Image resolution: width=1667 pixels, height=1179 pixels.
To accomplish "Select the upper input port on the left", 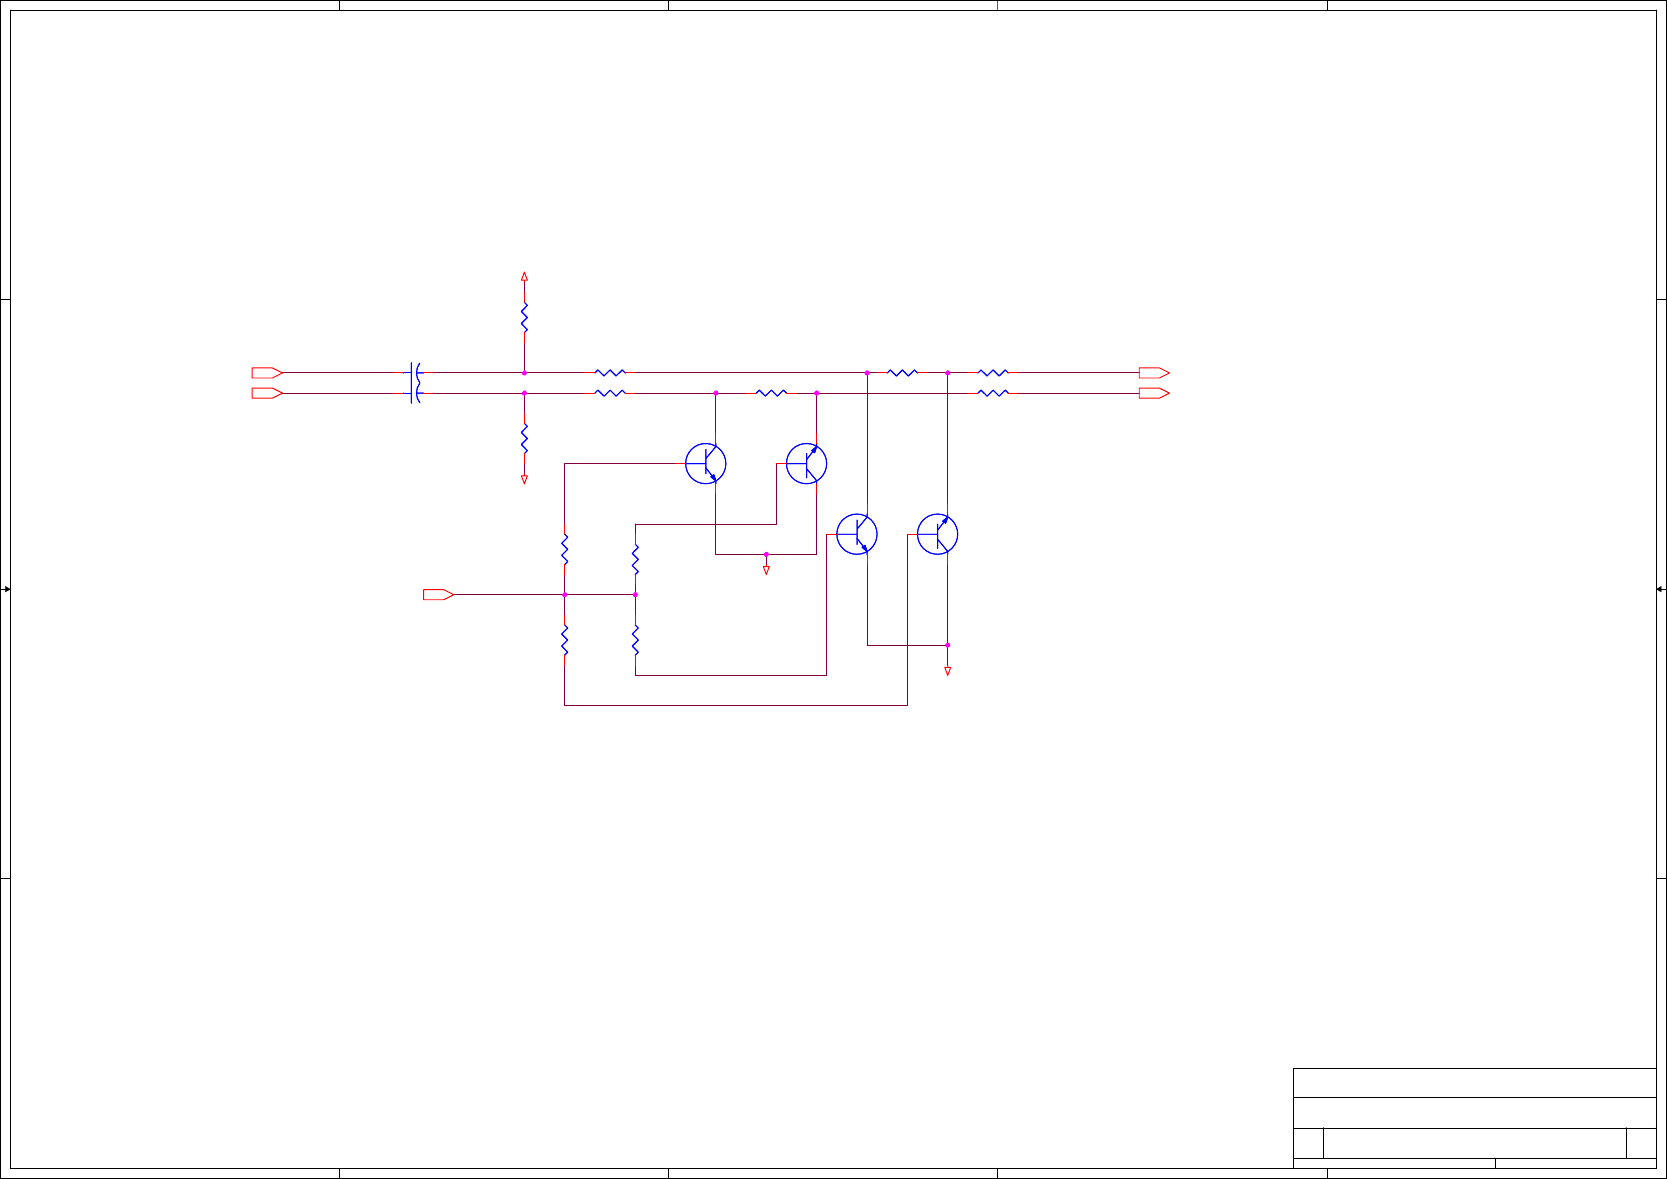I will click(267, 373).
